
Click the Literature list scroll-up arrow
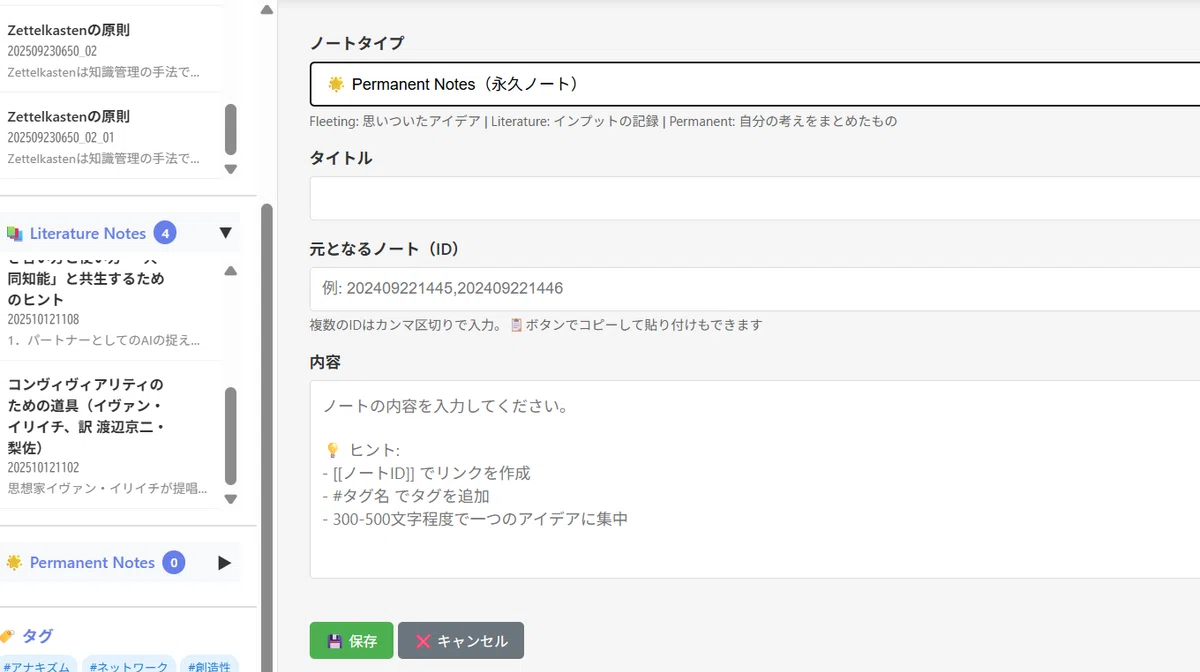[x=231, y=271]
